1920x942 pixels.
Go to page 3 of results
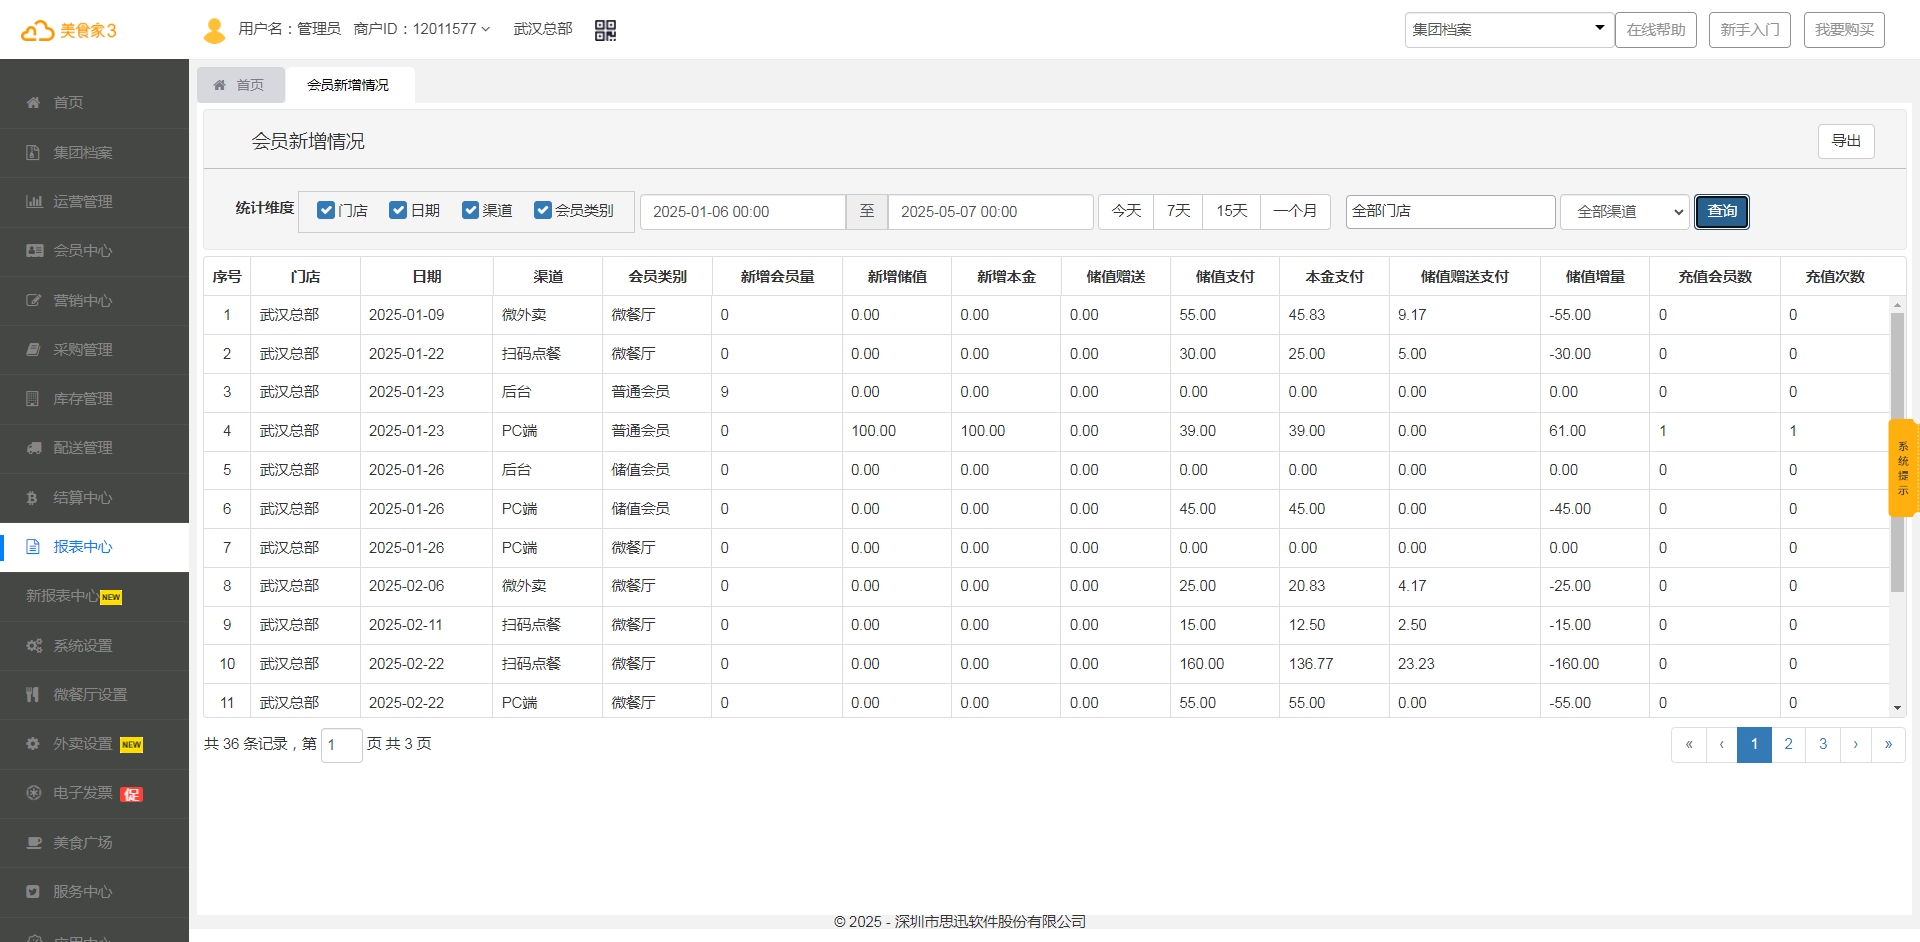[x=1823, y=744]
